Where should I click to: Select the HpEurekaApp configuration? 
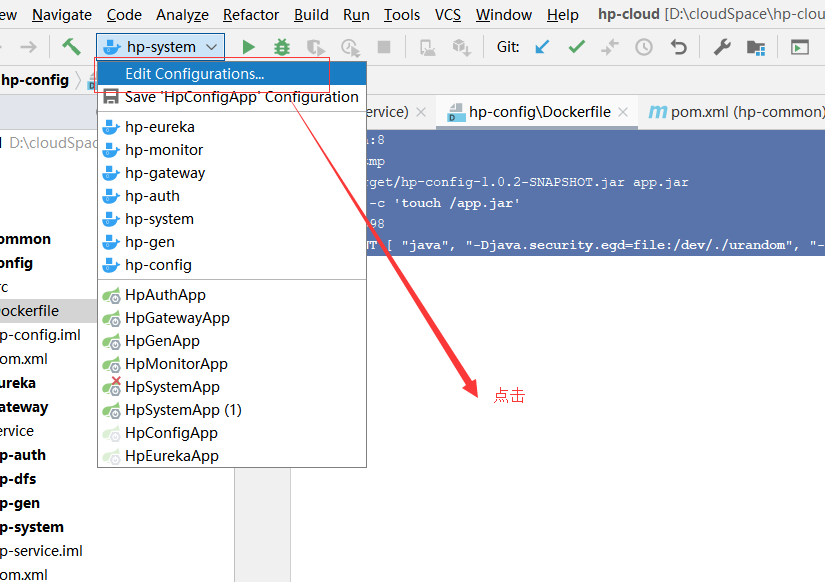232,456
